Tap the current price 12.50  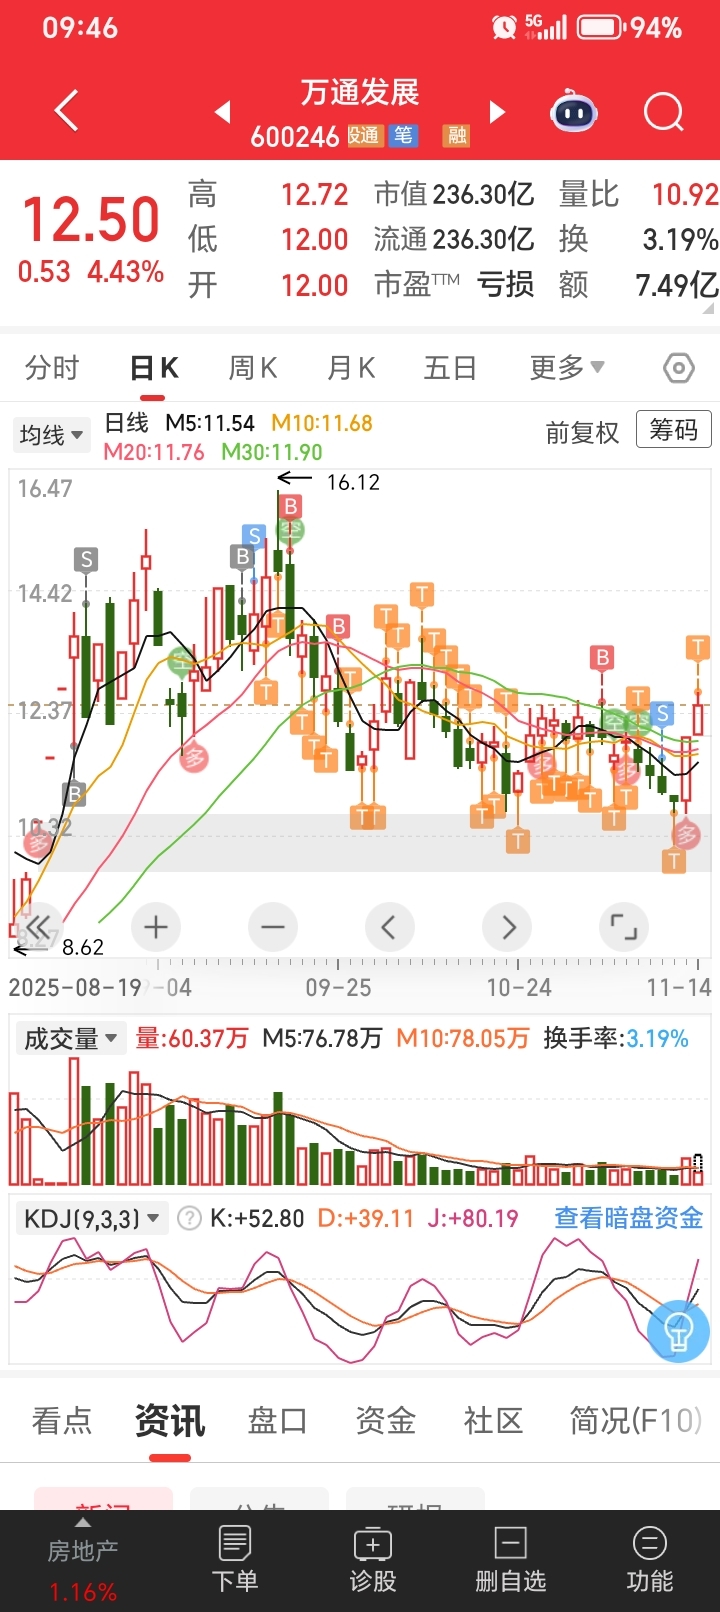[x=91, y=220]
